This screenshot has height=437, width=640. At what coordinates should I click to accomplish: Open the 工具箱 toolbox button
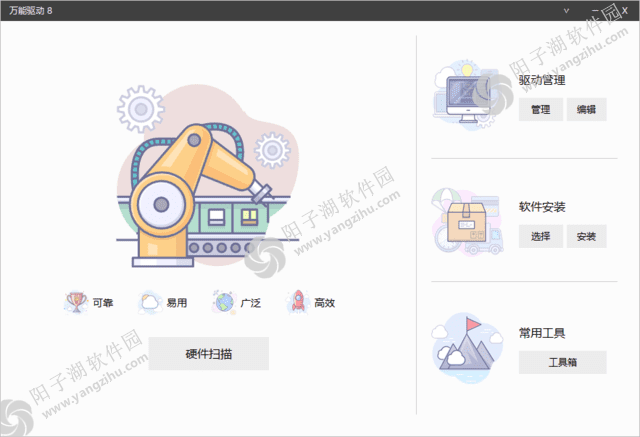(562, 362)
